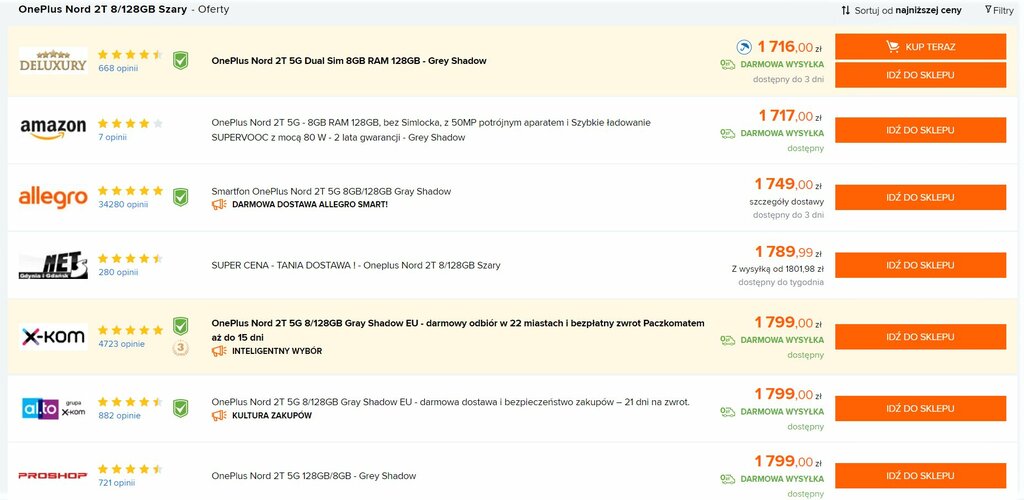Go to the al.to shop via Idź do sklepu
This screenshot has height=500, width=1024.
coord(920,409)
